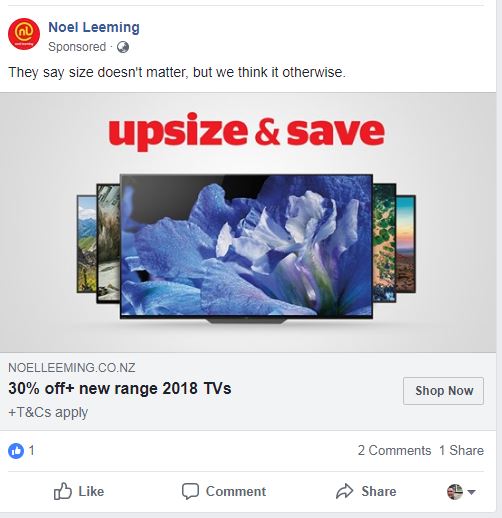This screenshot has height=518, width=502.
Task: Click the Share arrow icon
Action: (344, 491)
